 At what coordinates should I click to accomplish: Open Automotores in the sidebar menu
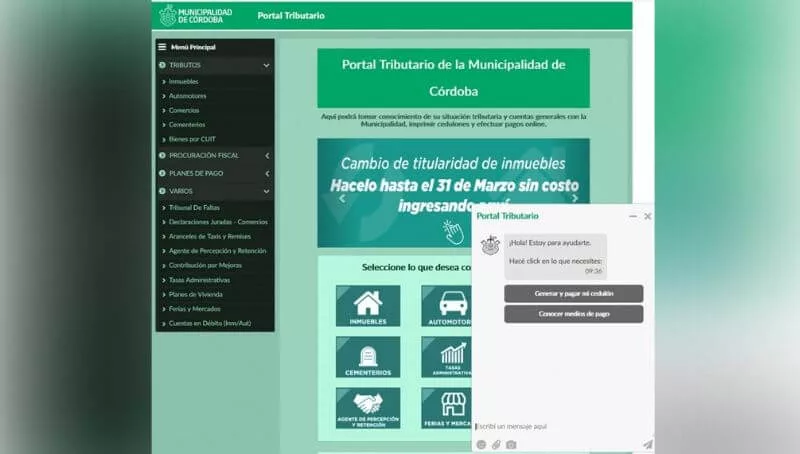point(187,96)
